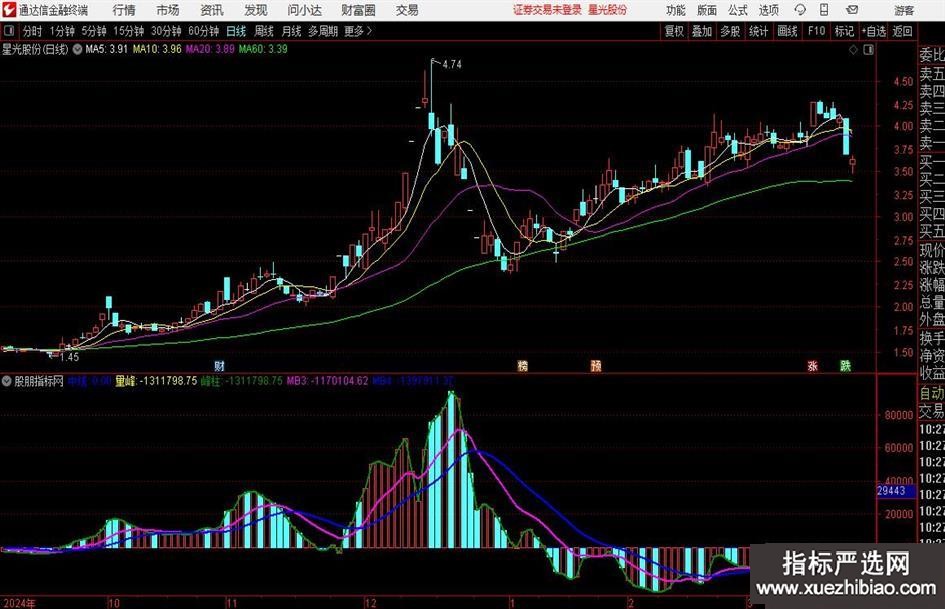Switch to the 周线 weekly tab
The image size is (945, 609).
point(264,31)
